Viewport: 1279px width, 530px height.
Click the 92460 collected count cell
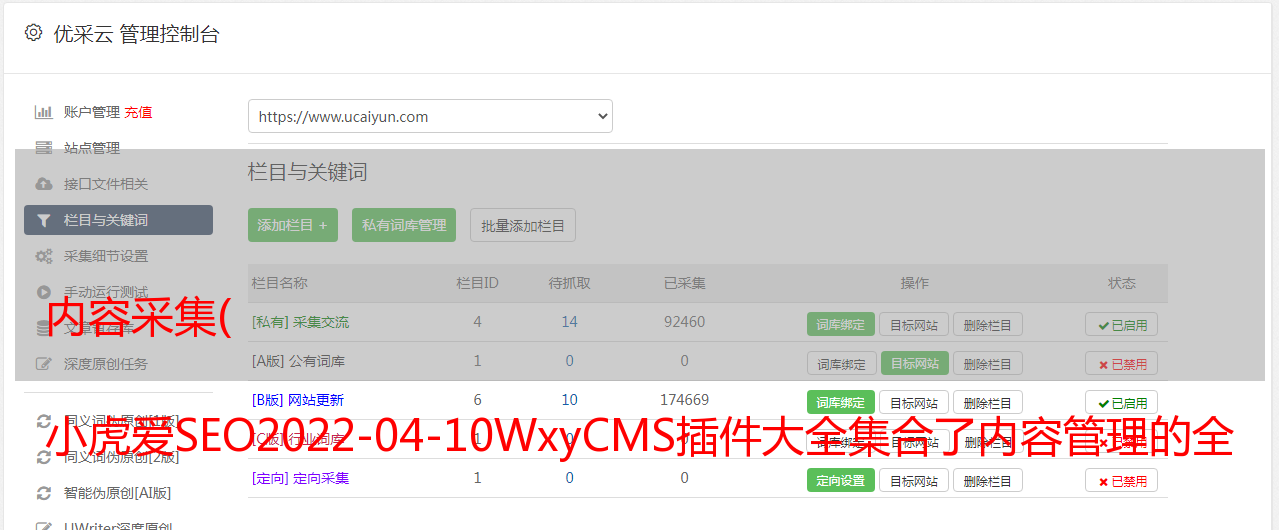pos(684,322)
